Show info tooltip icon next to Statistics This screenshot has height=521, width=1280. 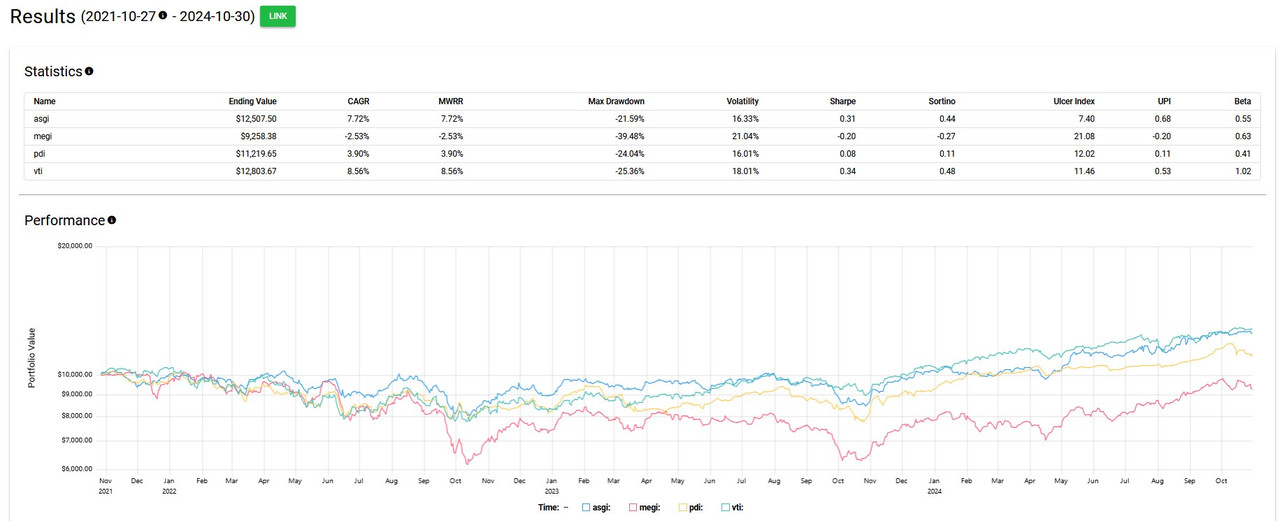click(x=89, y=71)
